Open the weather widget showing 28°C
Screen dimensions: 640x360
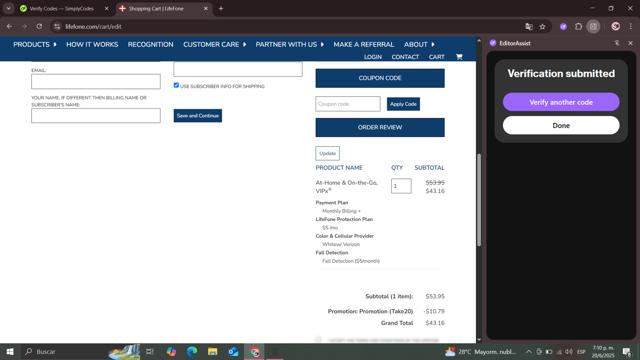tap(480, 351)
